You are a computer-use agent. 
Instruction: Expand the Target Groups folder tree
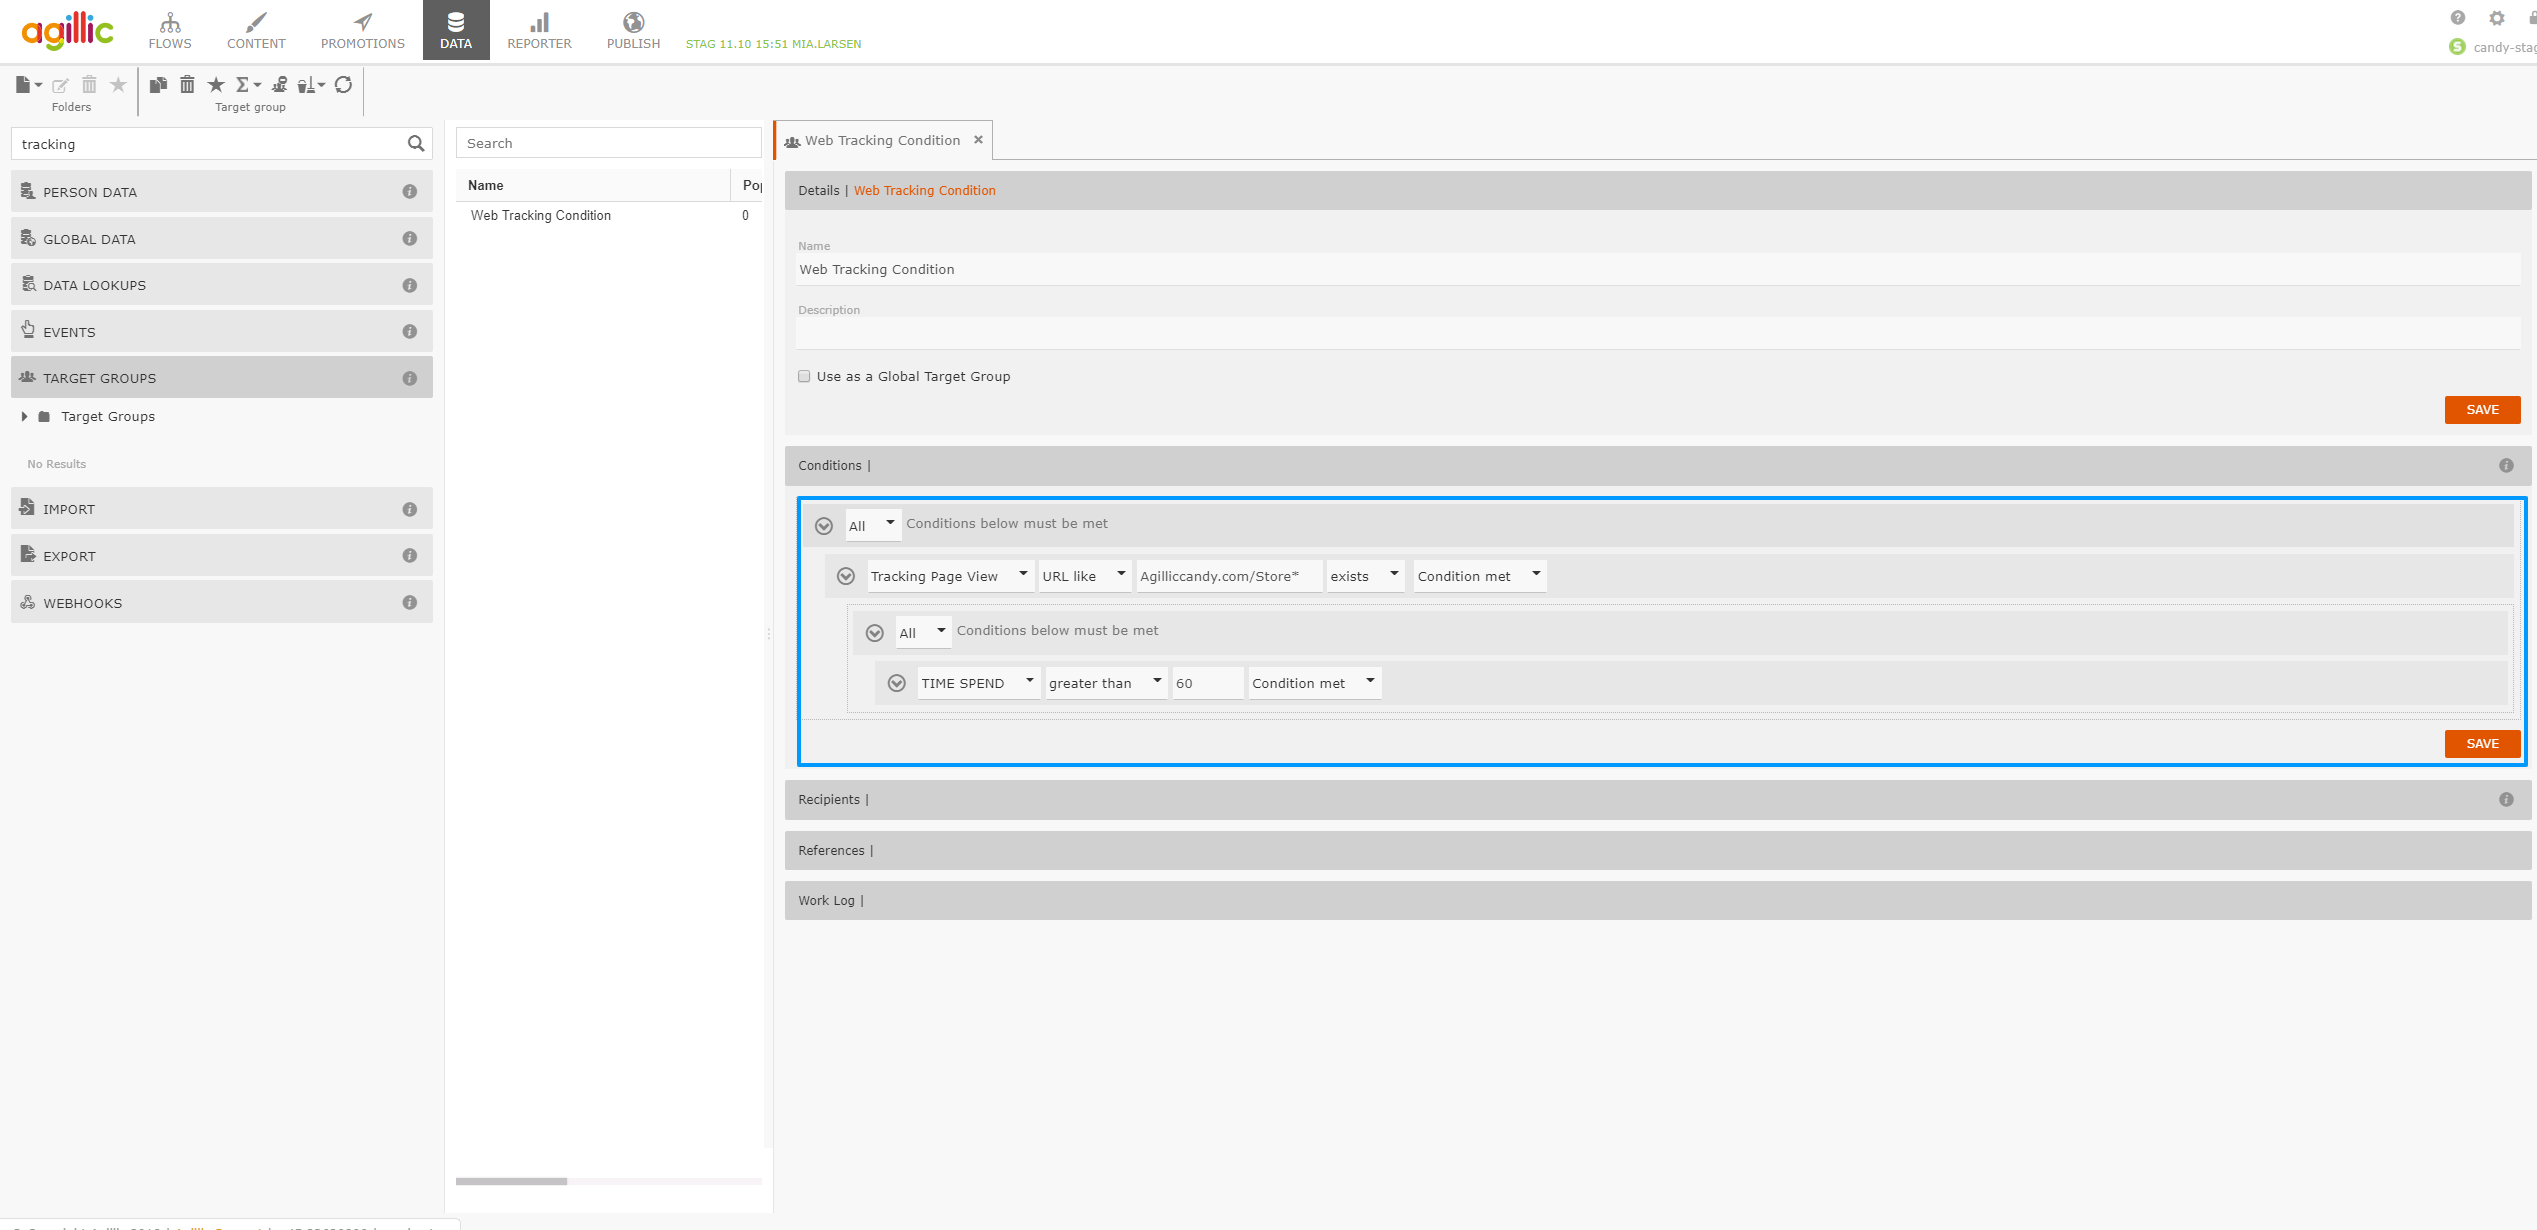tap(25, 416)
